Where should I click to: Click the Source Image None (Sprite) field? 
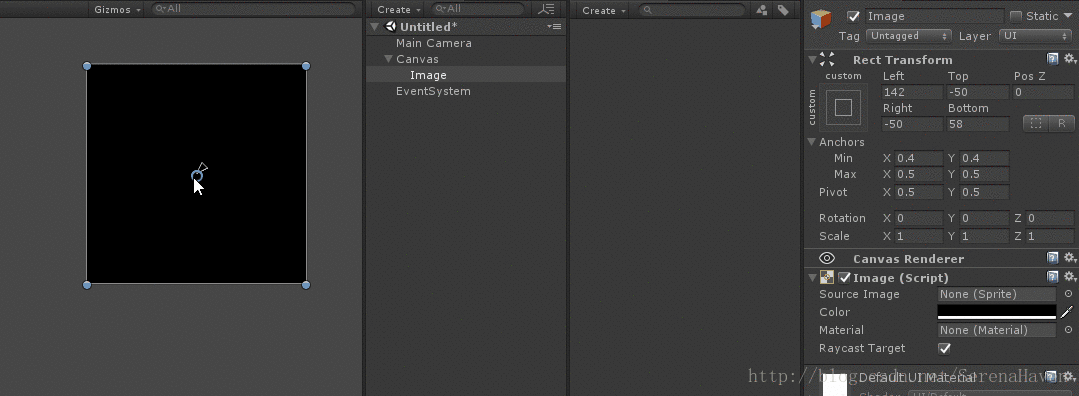click(996, 294)
